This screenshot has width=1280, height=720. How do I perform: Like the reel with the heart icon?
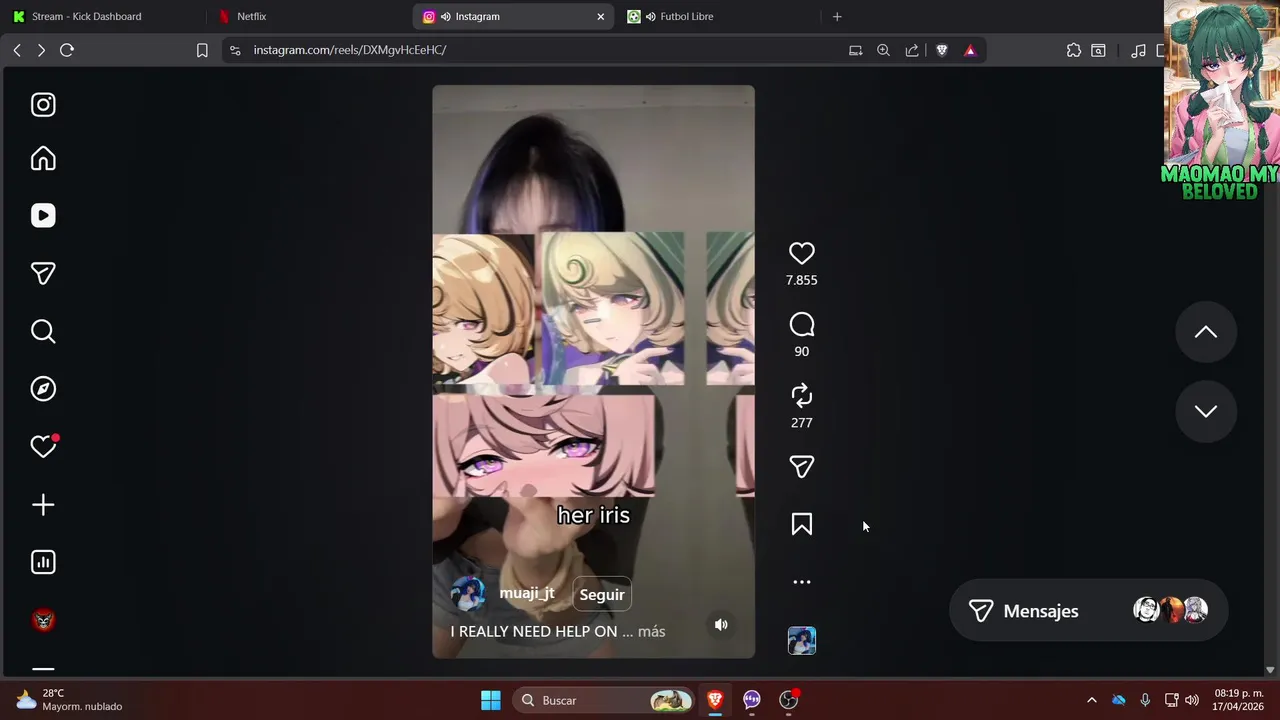[802, 253]
